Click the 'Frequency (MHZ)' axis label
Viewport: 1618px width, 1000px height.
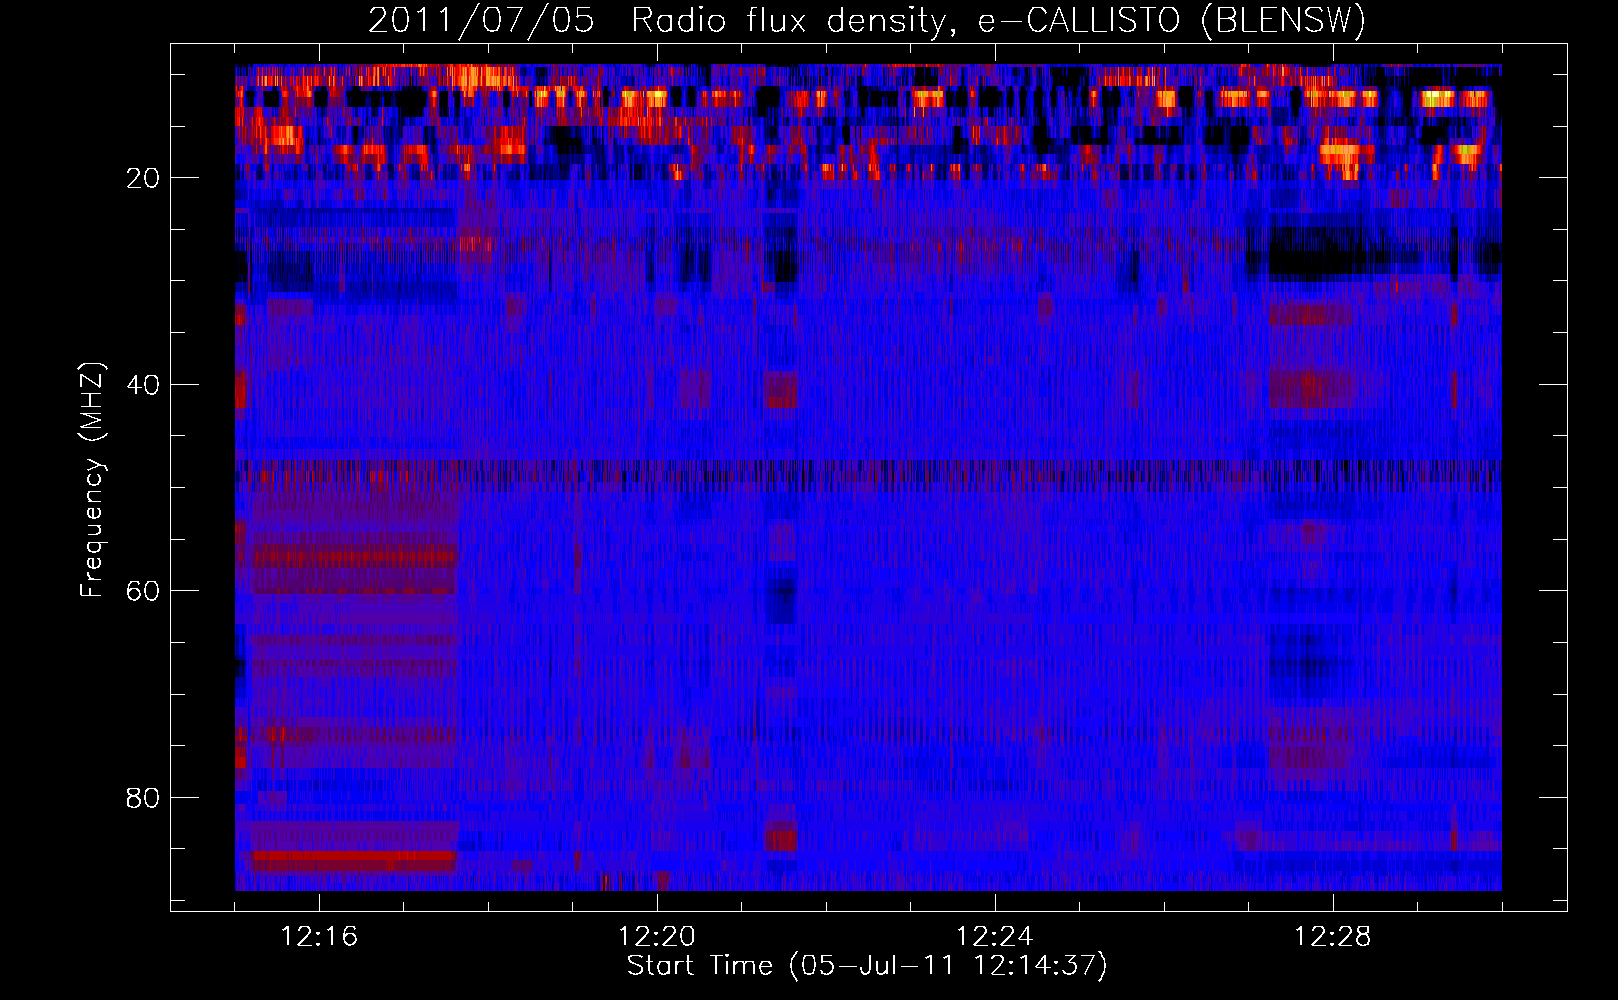coord(92,481)
